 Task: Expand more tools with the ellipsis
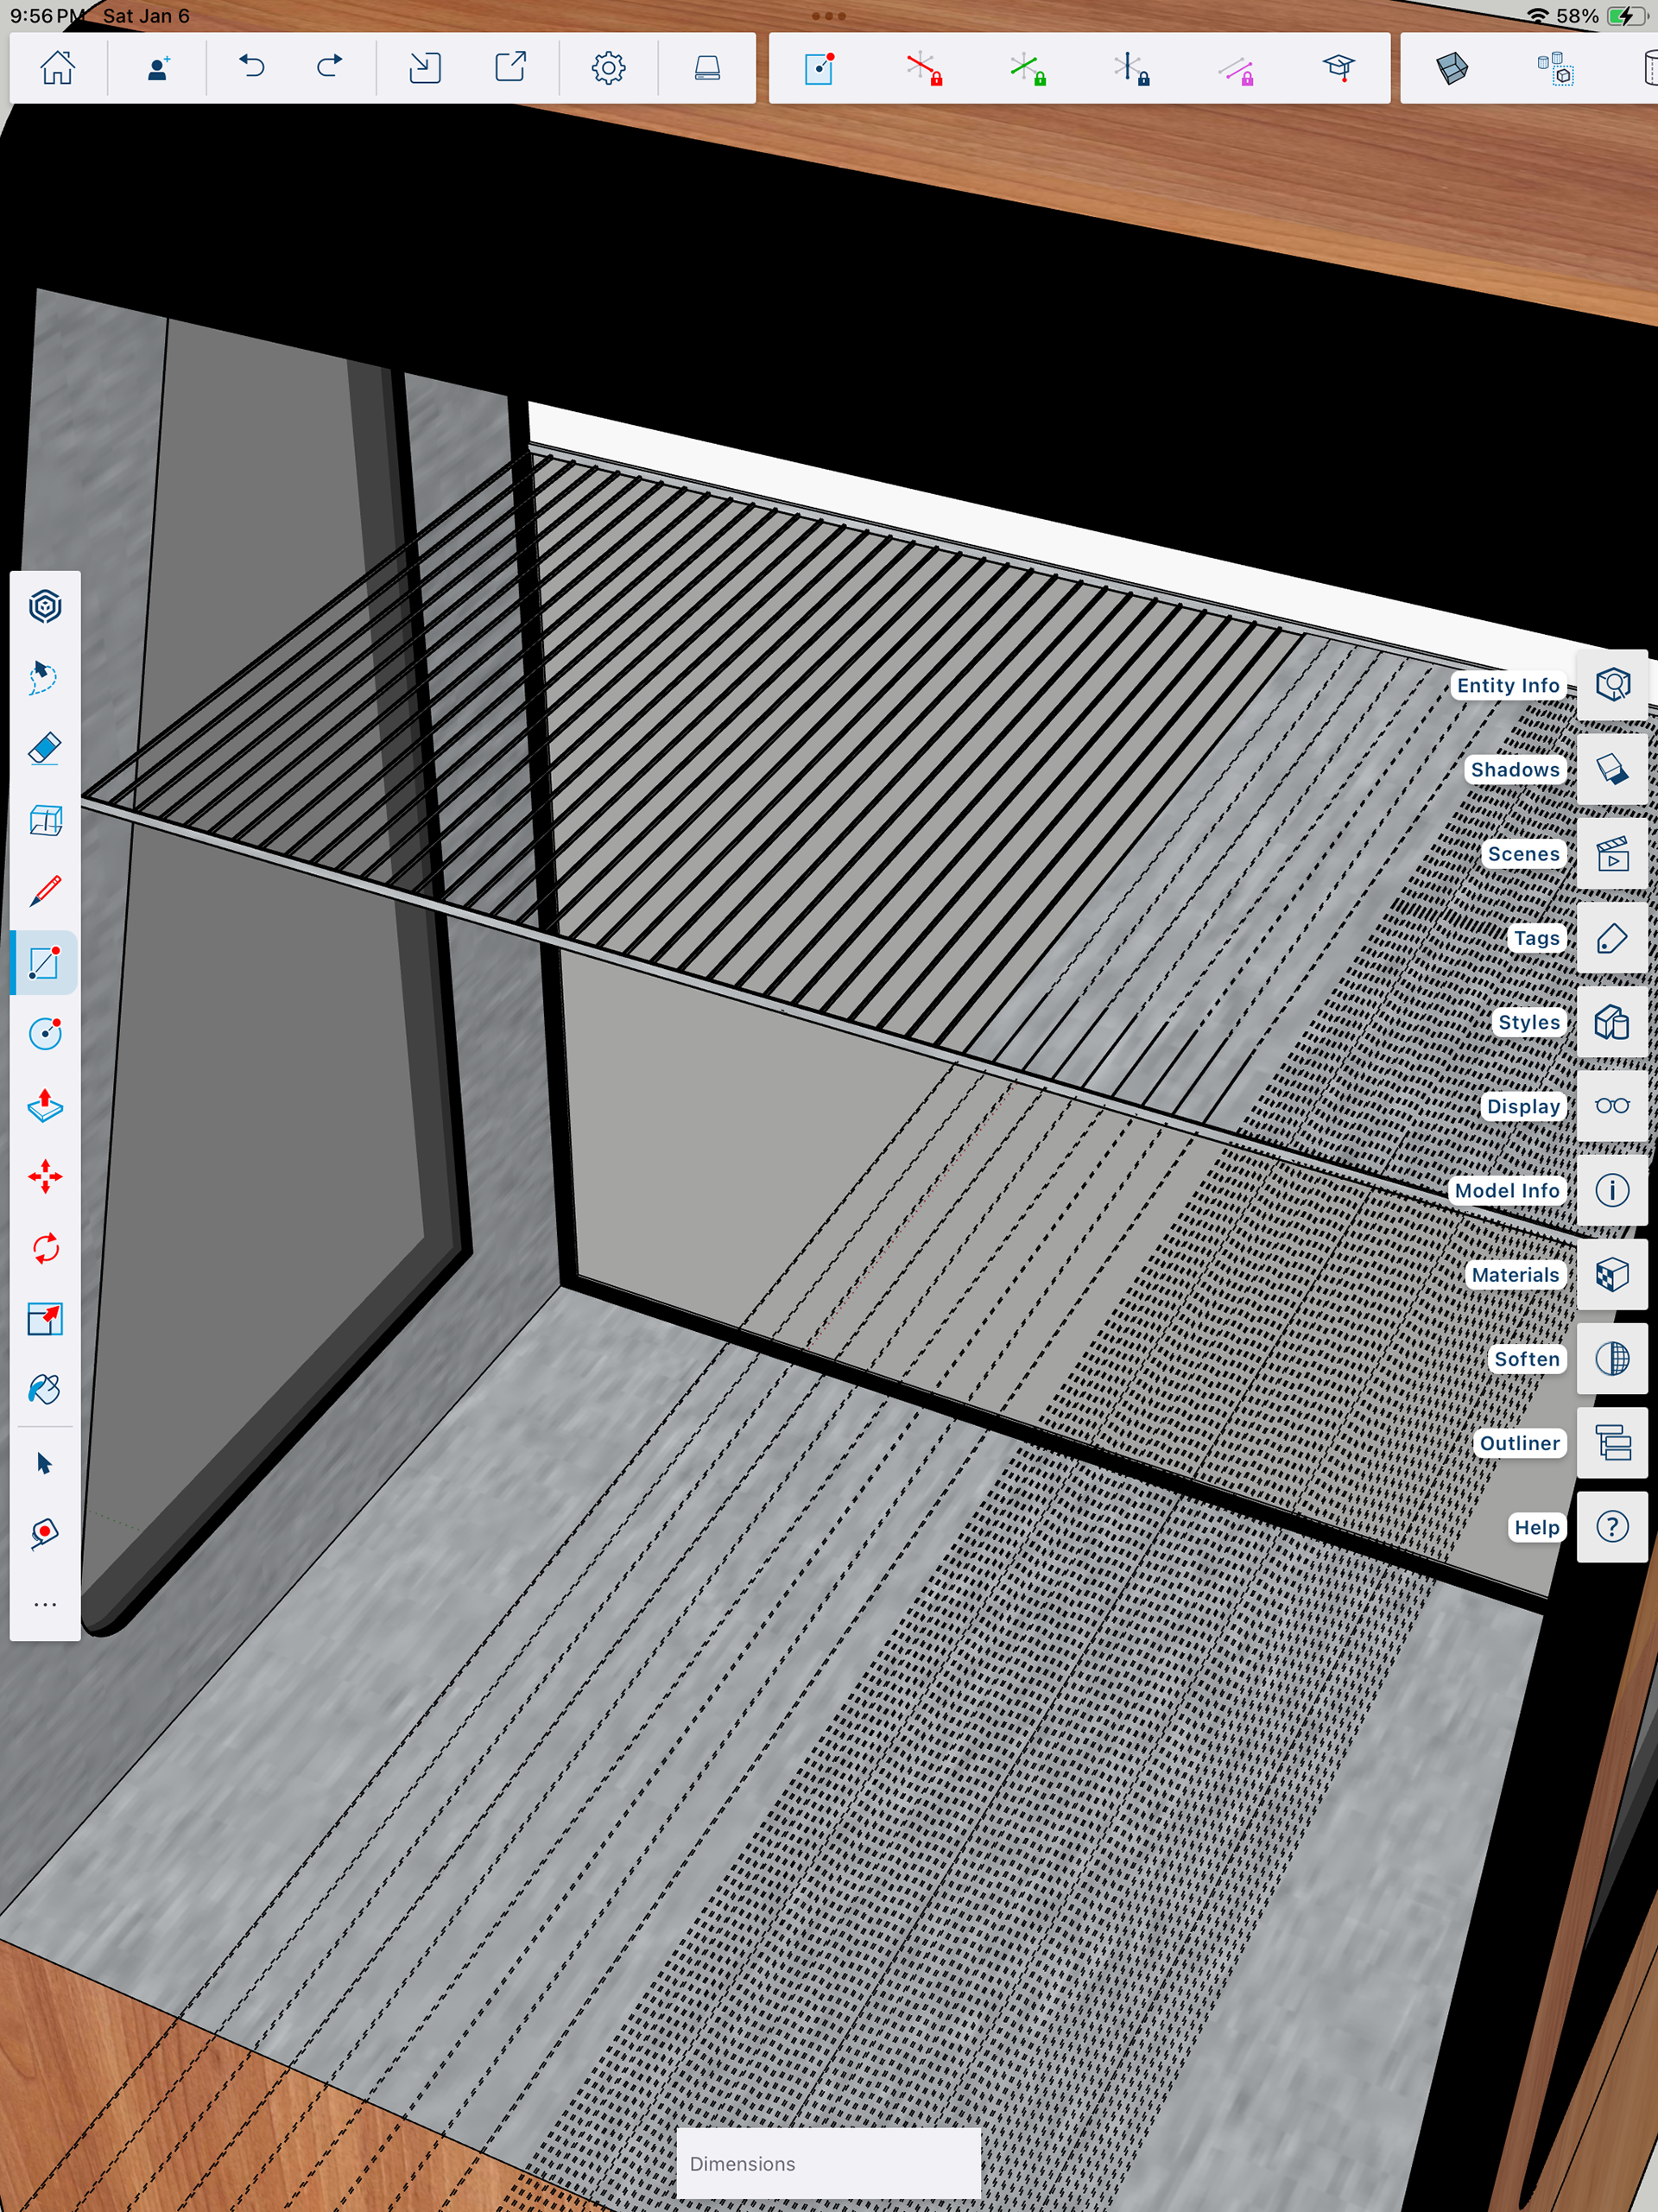point(45,1604)
